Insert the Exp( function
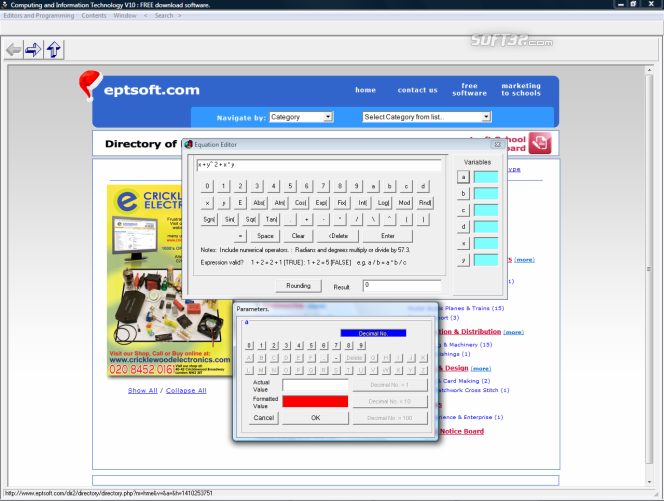Screen dimensions: 664x501 321,203
